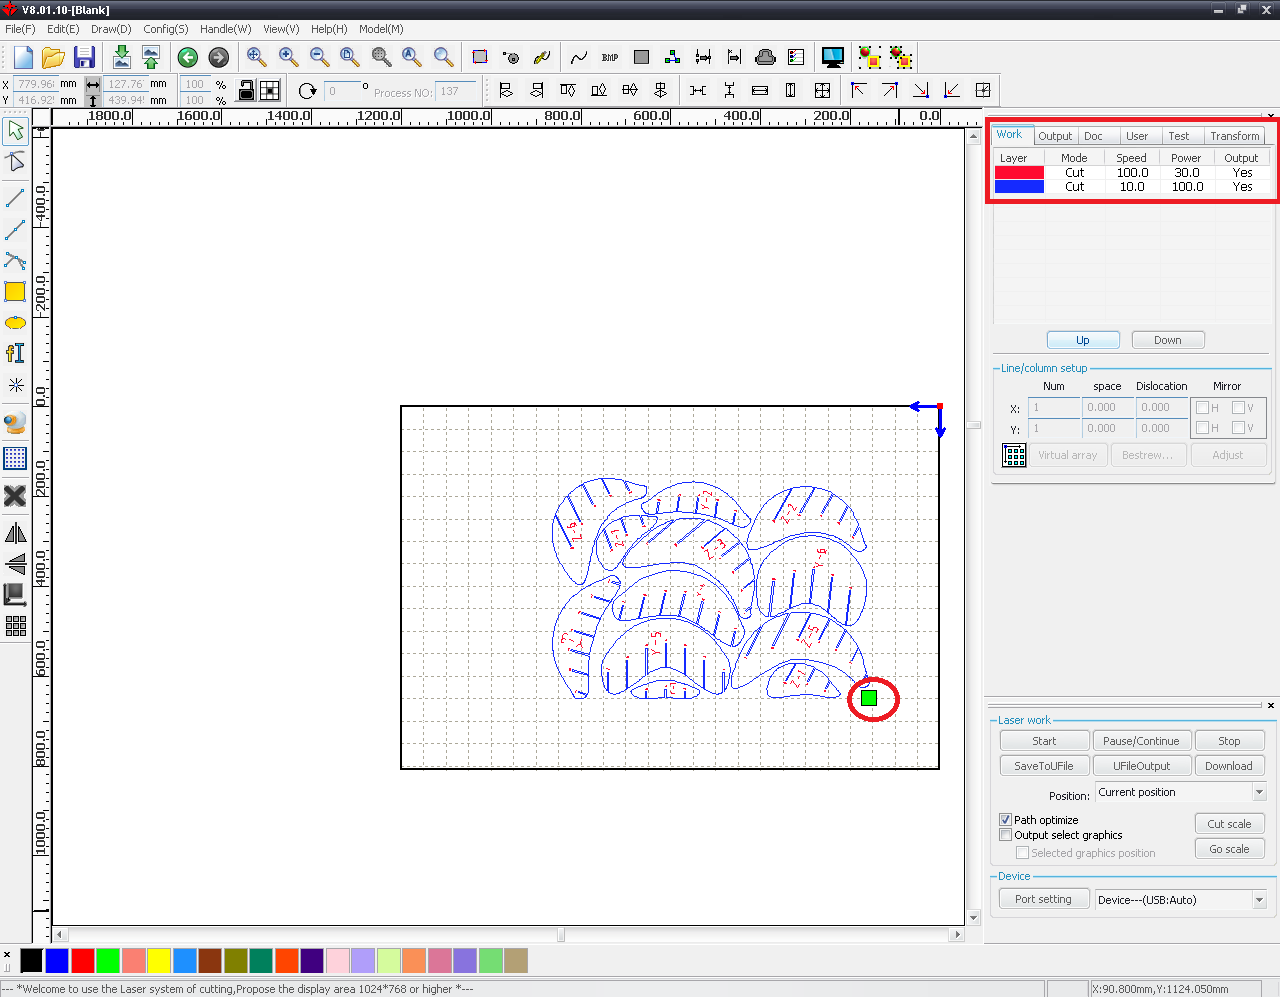Open the Edit menu
1280x997 pixels.
pyautogui.click(x=63, y=29)
